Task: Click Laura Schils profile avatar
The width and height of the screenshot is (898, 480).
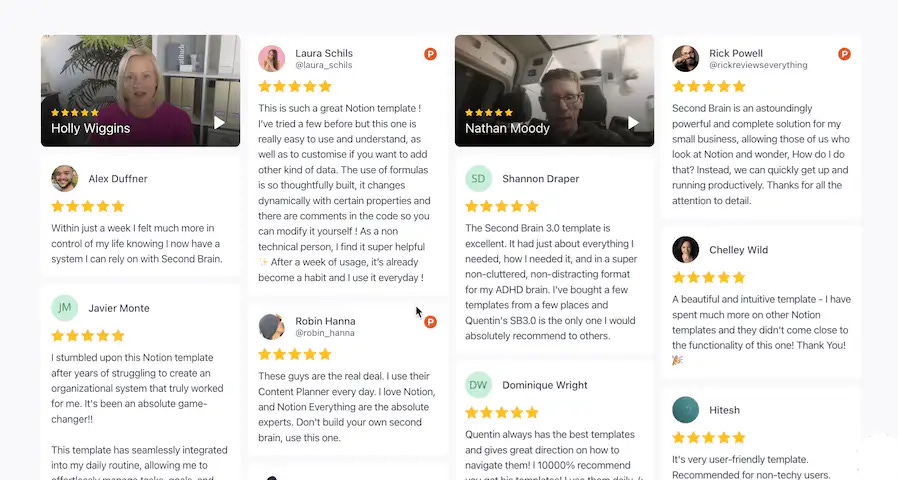Action: [271, 58]
